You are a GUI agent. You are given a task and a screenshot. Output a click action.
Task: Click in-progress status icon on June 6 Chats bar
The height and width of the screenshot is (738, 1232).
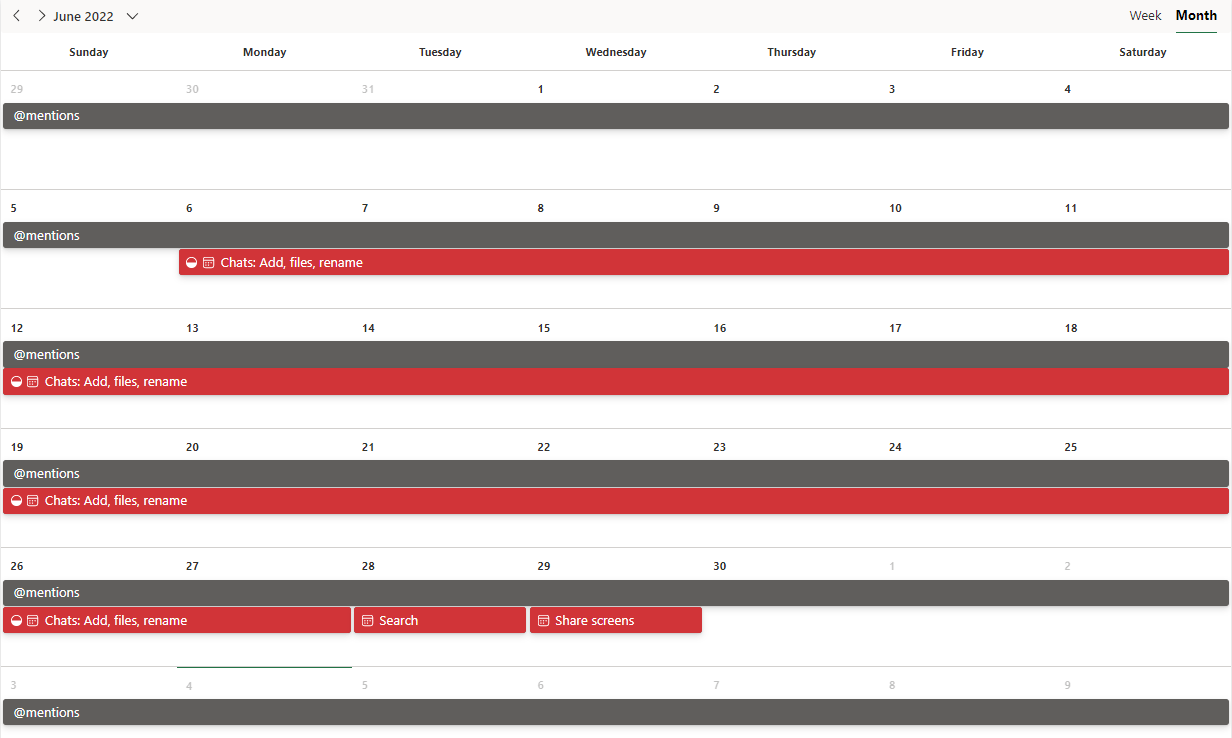192,263
